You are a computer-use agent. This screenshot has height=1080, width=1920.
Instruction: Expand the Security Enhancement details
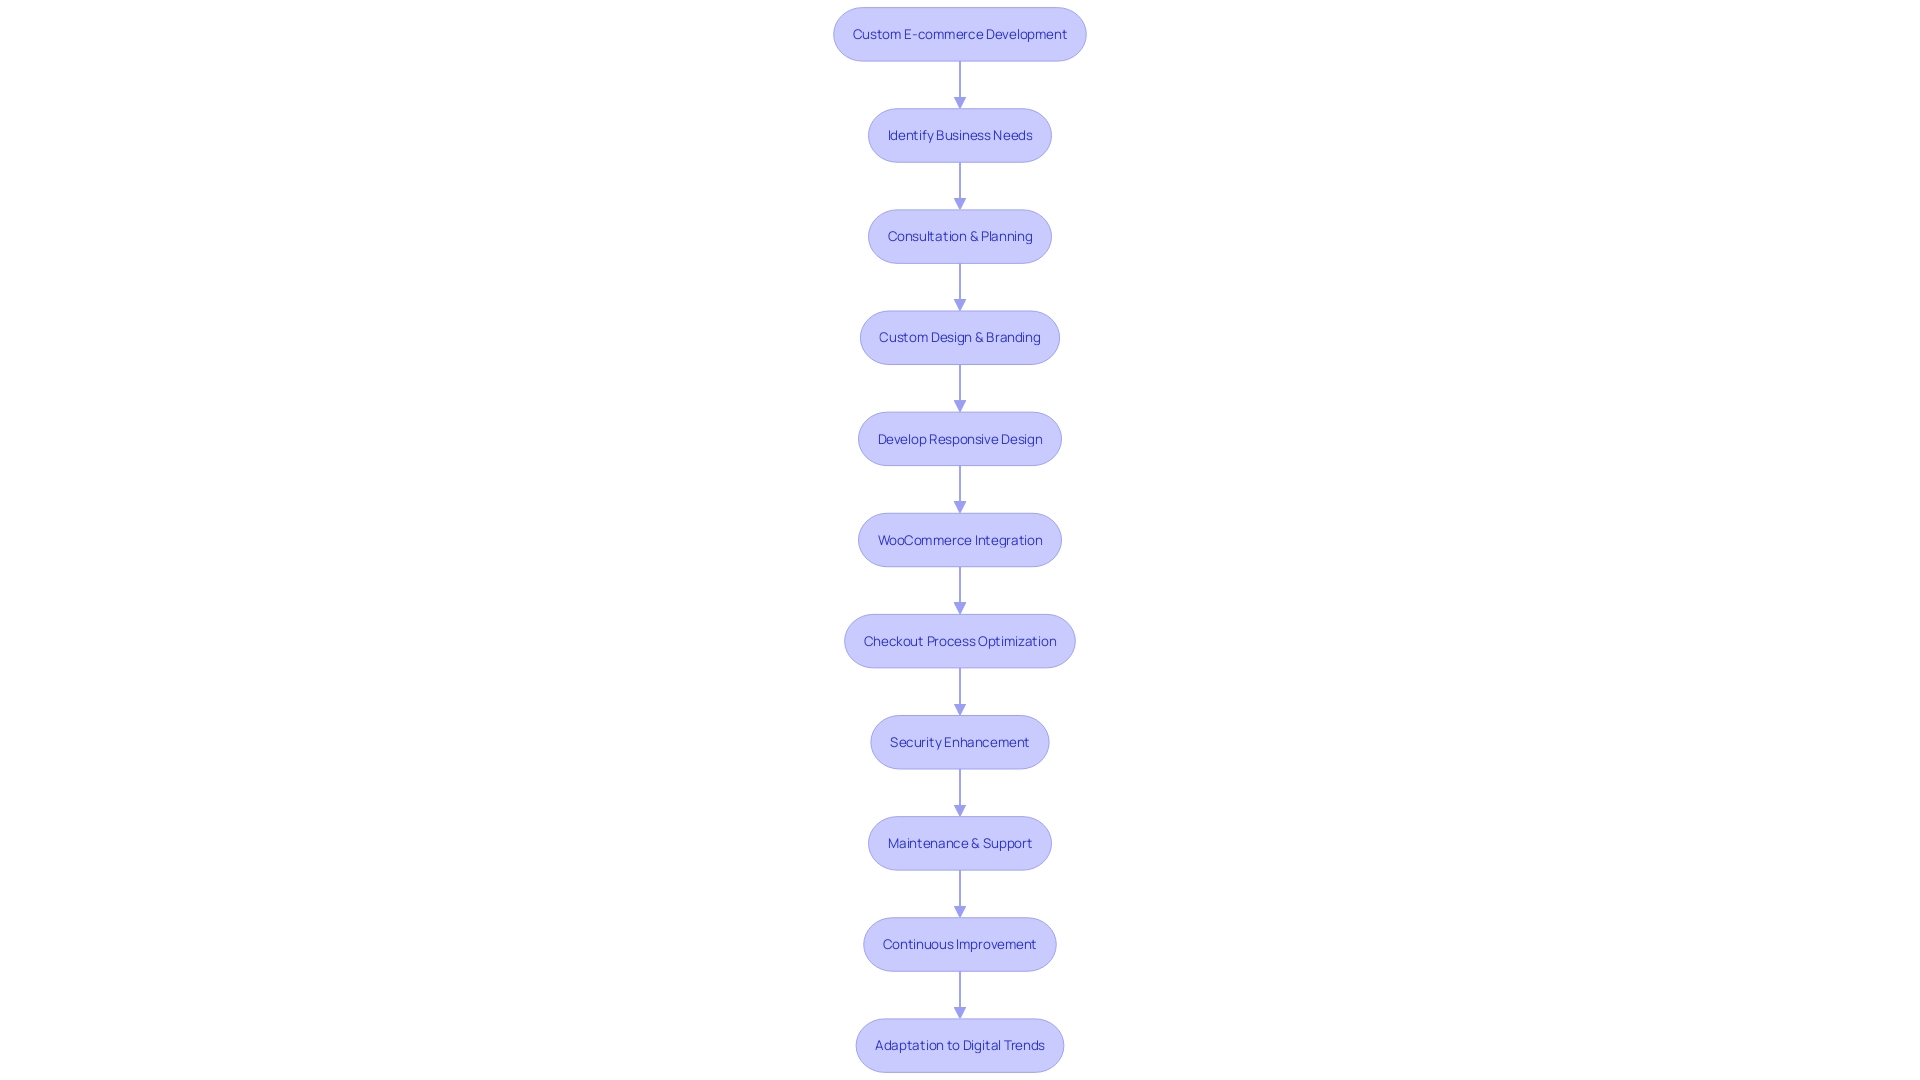click(x=959, y=741)
